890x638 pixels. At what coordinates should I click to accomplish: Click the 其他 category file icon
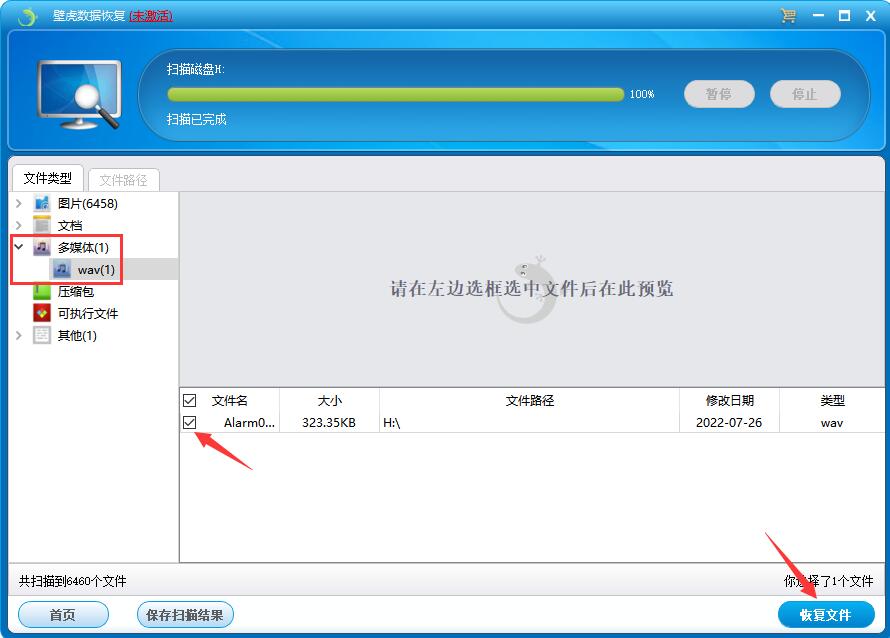pyautogui.click(x=42, y=336)
